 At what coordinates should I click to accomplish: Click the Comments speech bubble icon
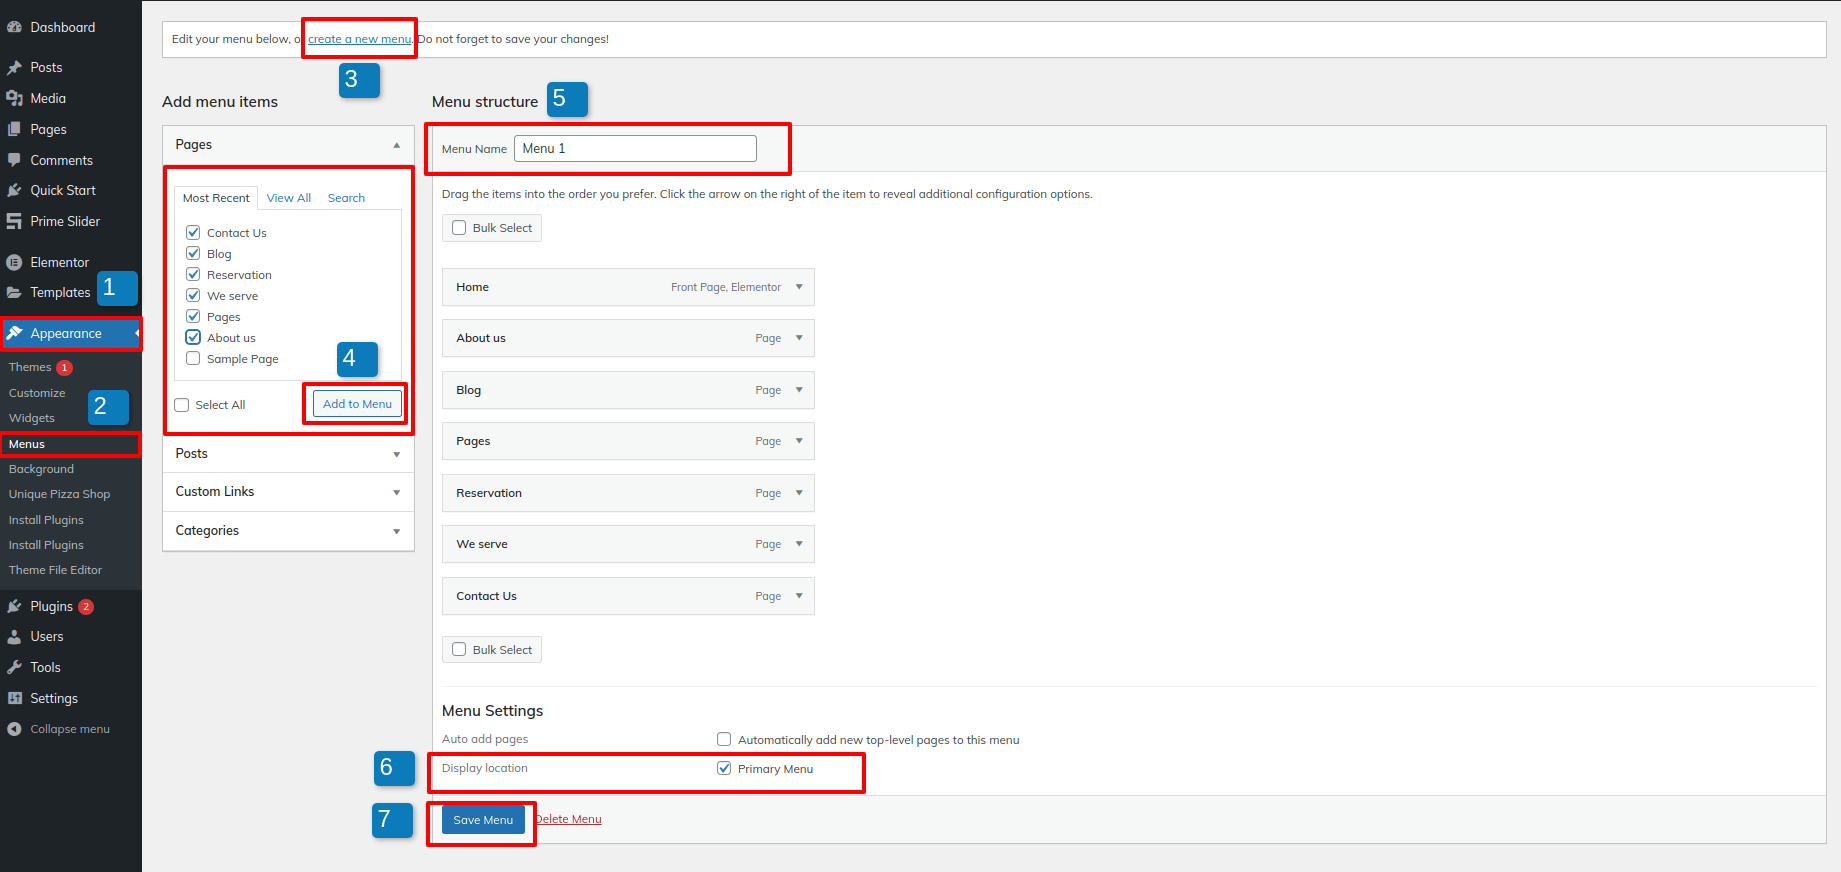tap(14, 160)
